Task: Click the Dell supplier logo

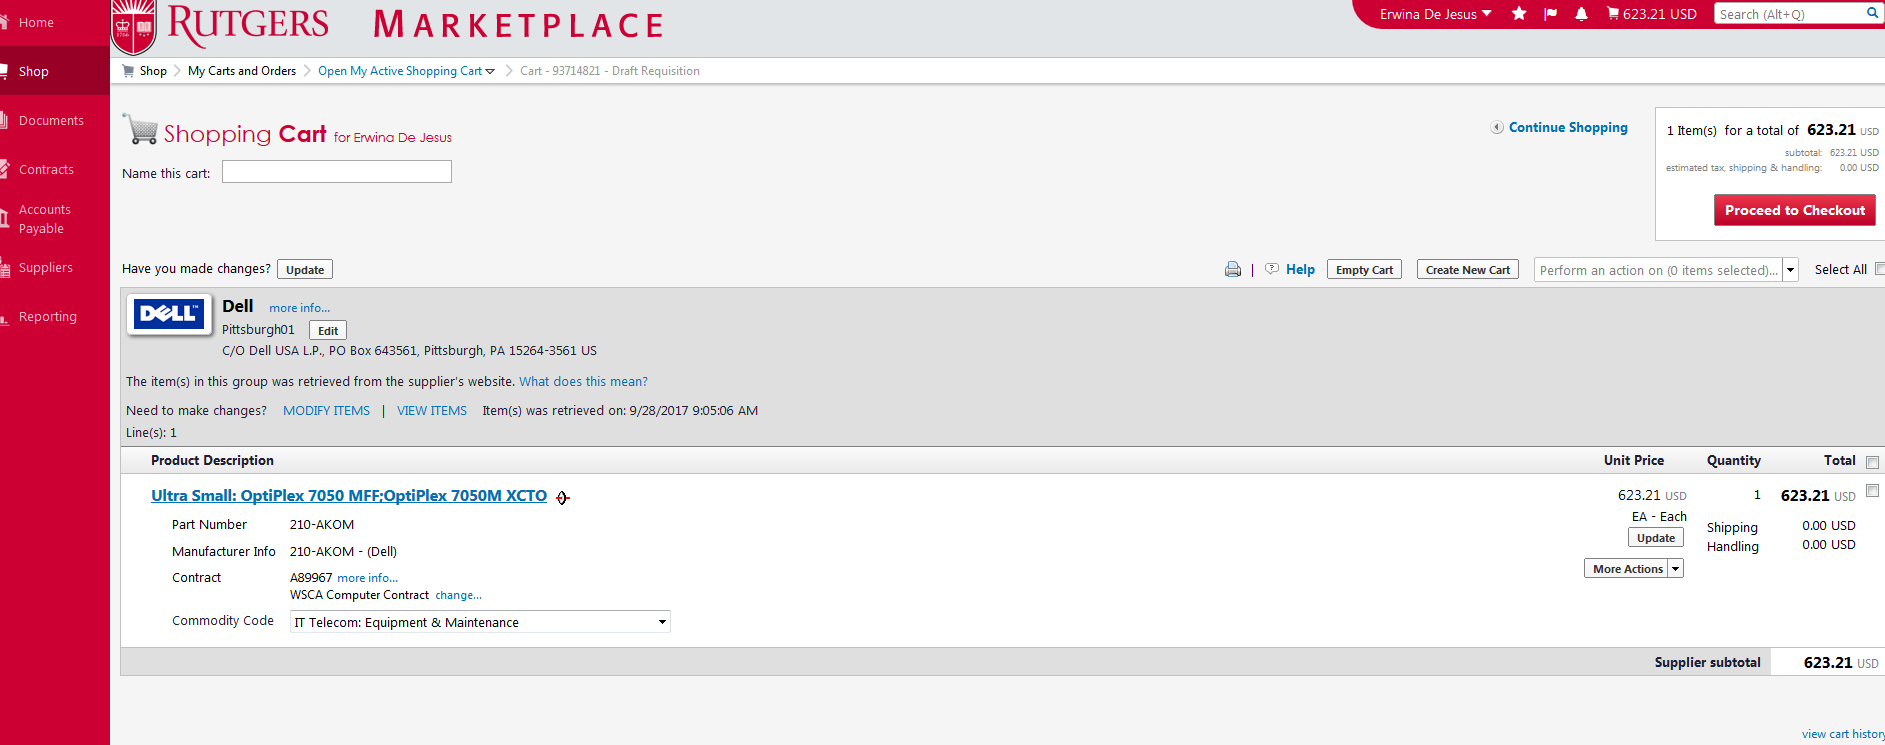Action: tap(169, 314)
